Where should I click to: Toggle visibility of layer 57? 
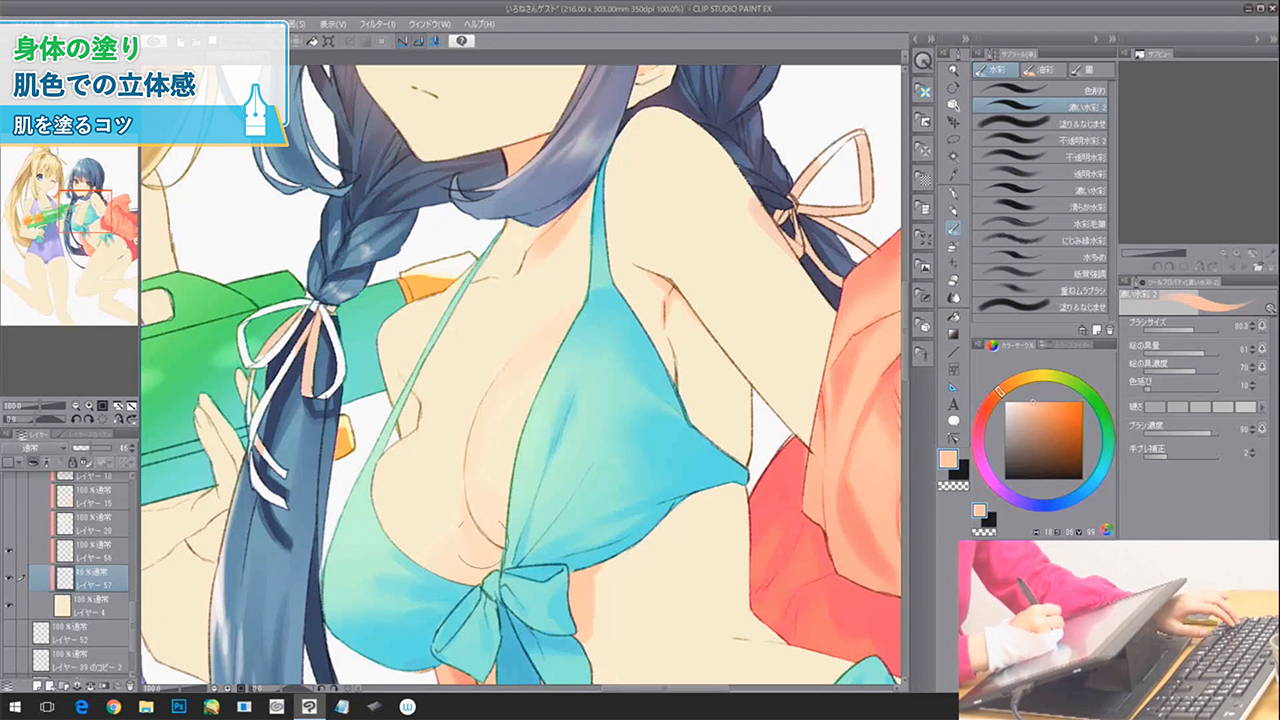(x=9, y=578)
